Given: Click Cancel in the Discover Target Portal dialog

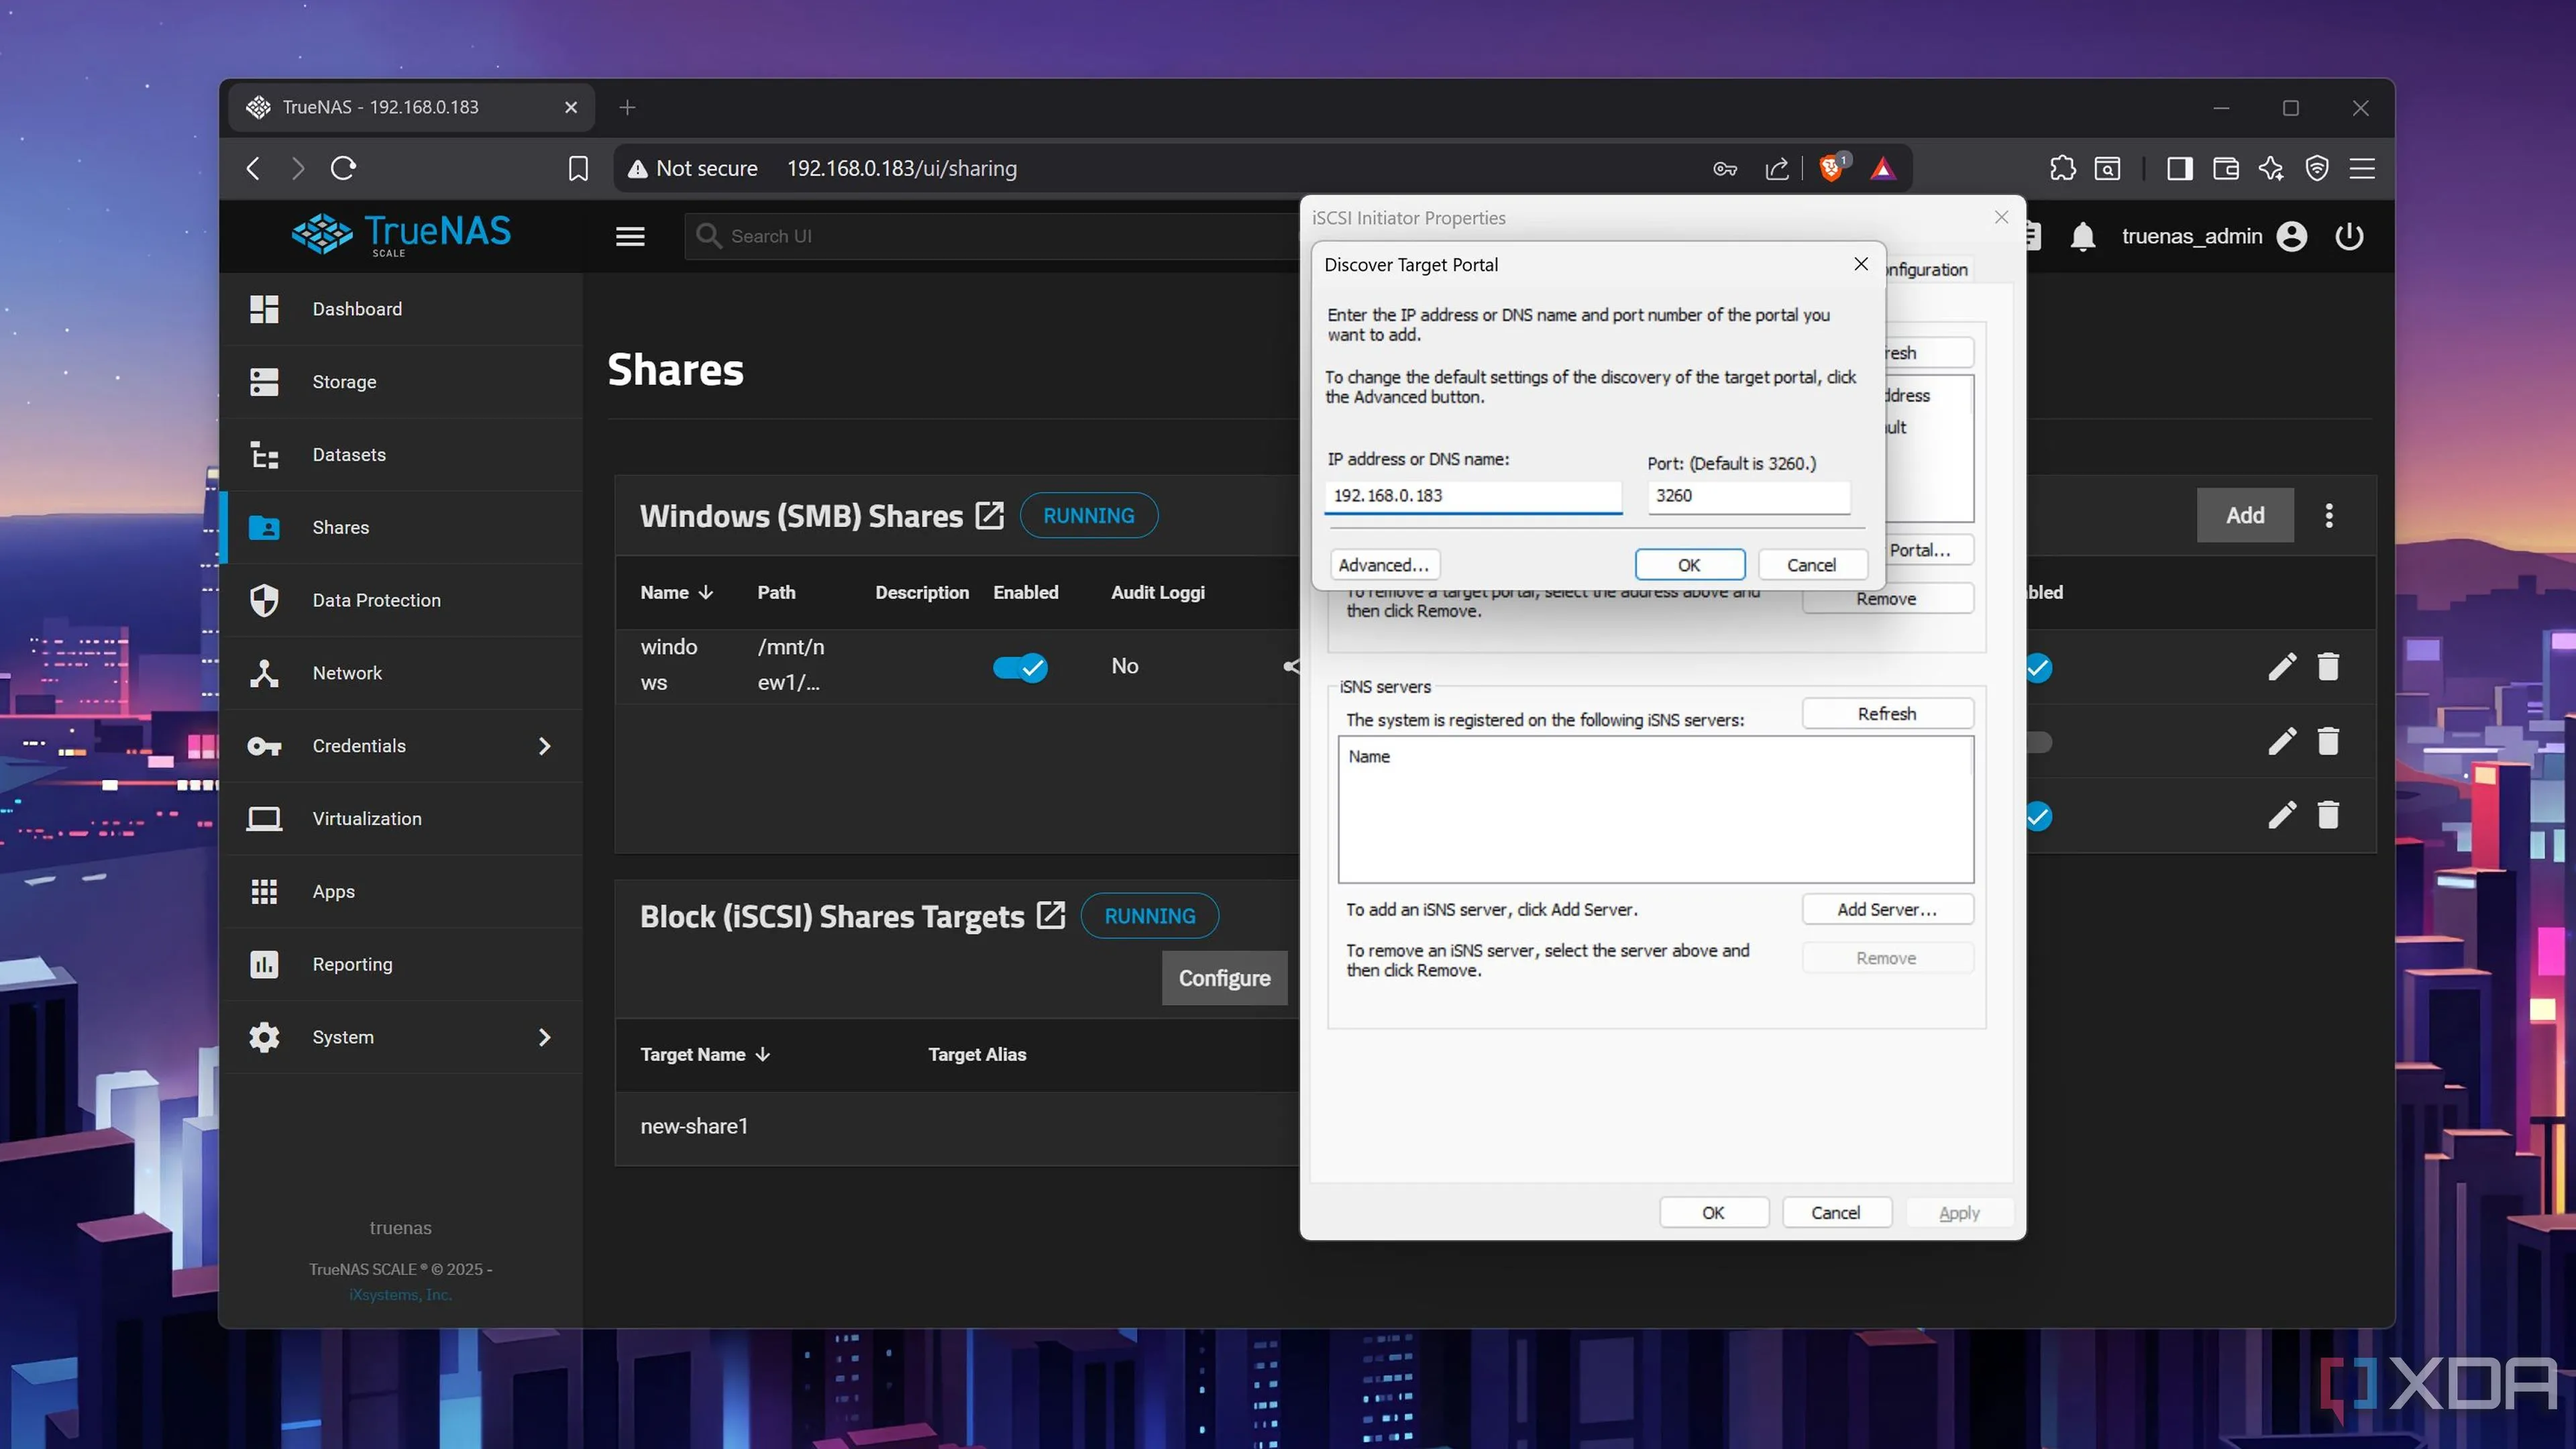Looking at the screenshot, I should 1811,565.
